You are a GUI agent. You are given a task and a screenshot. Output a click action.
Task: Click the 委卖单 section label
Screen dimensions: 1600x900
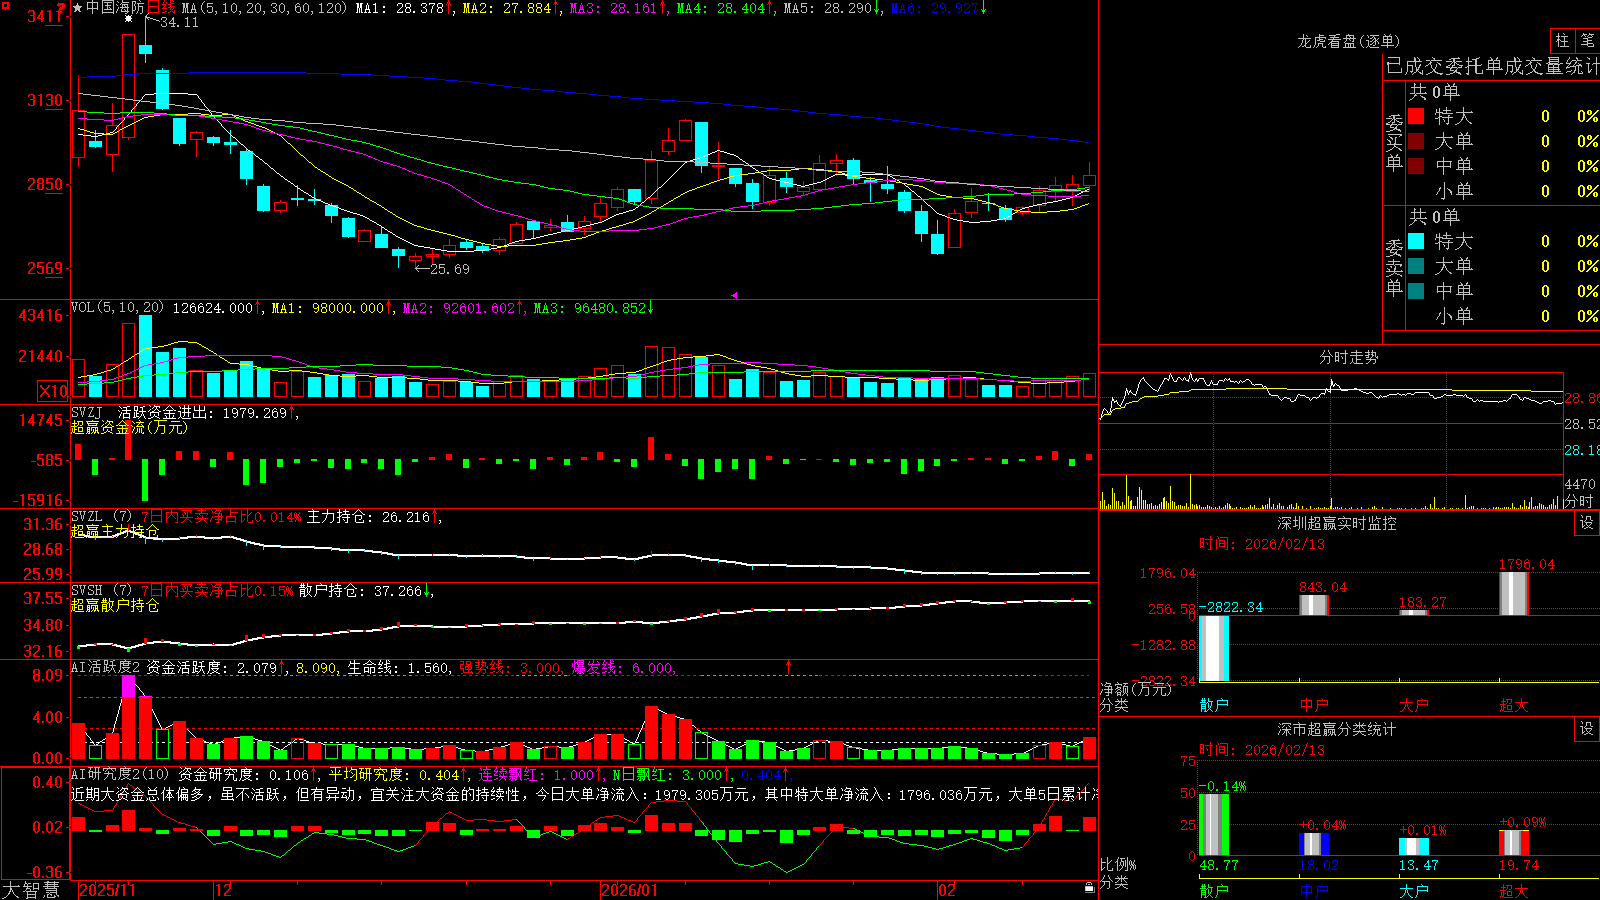click(1394, 267)
